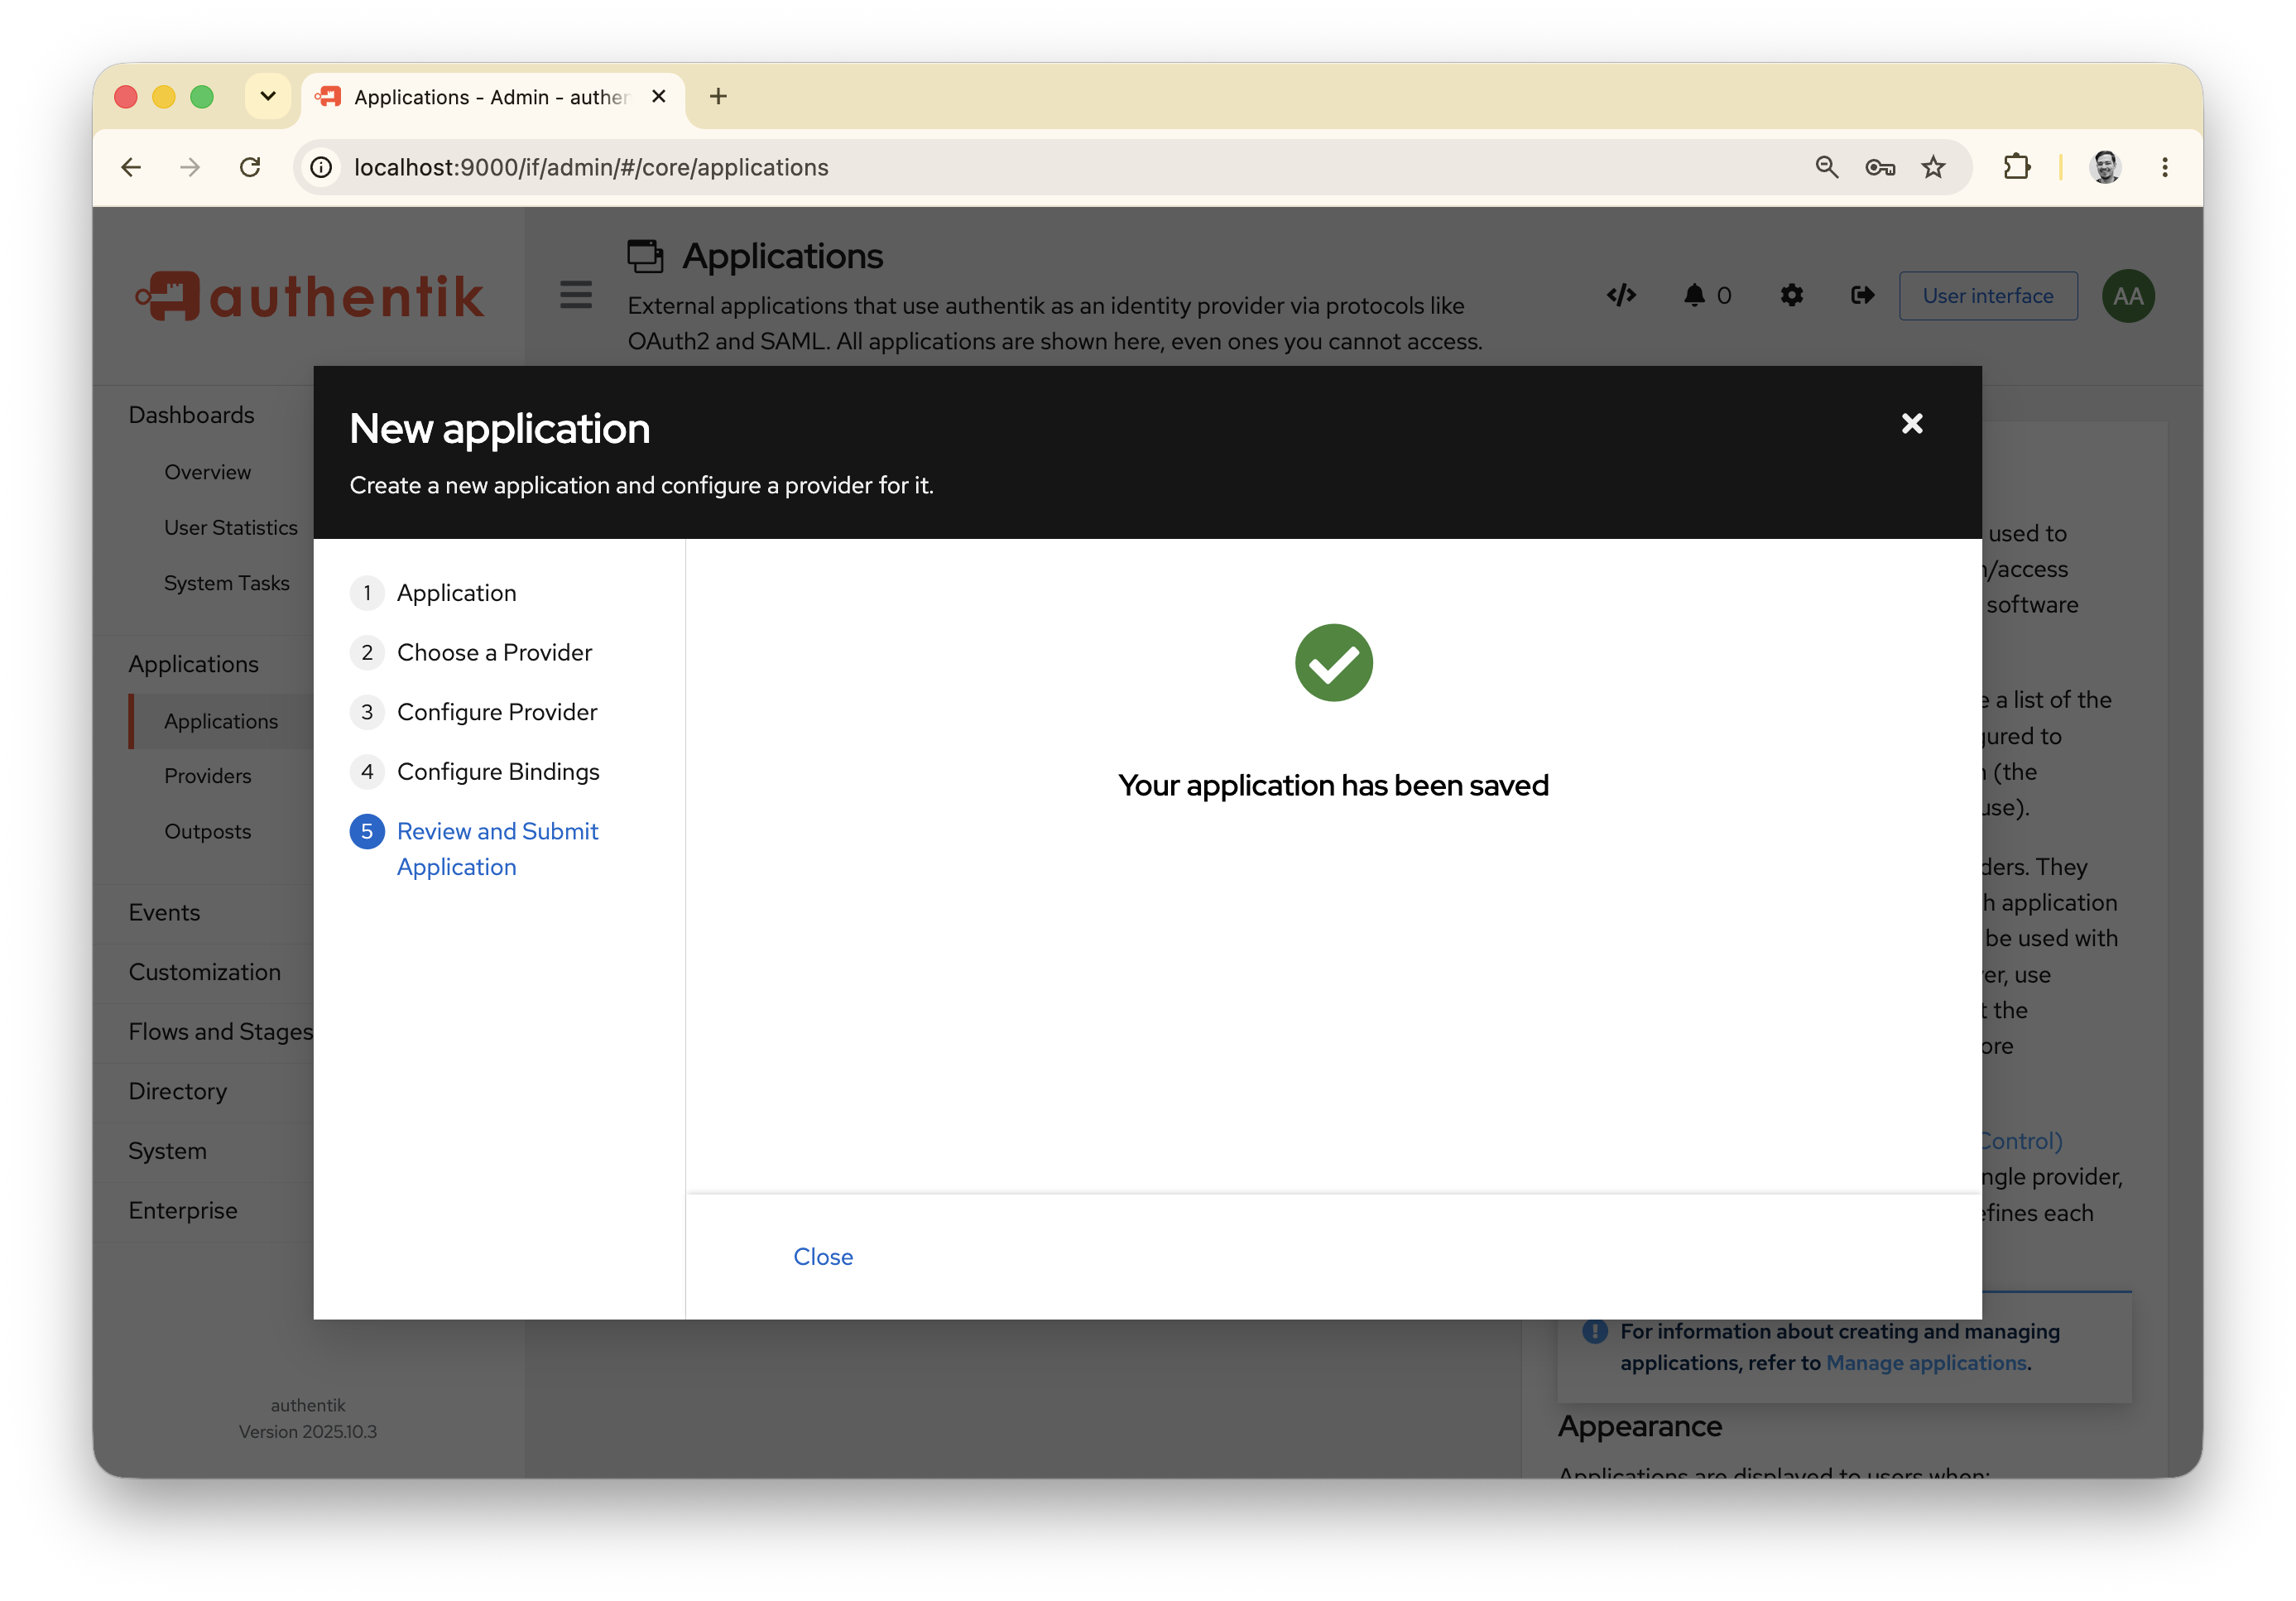
Task: Go back in the browser
Action: click(x=131, y=167)
